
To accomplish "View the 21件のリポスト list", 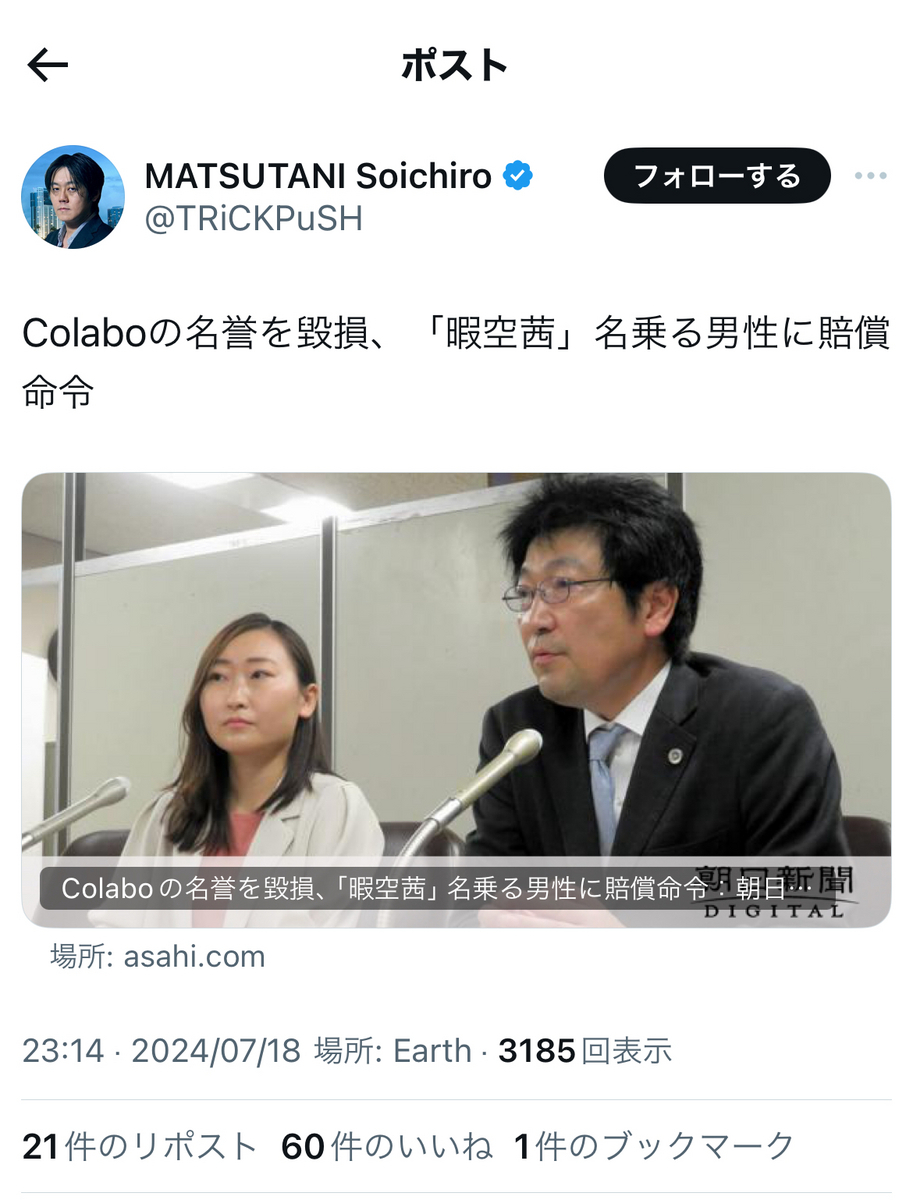I will (140, 1147).
